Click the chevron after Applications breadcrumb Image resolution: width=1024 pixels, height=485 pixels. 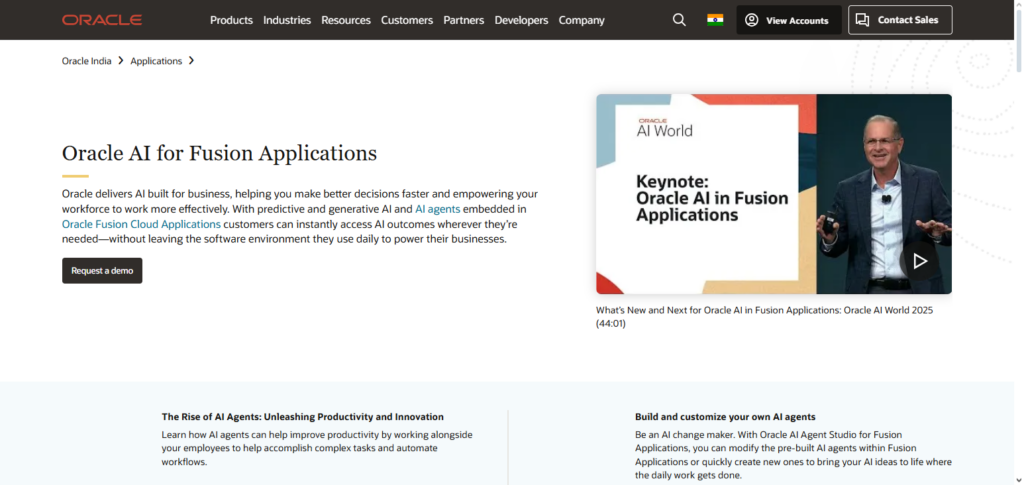tap(191, 61)
